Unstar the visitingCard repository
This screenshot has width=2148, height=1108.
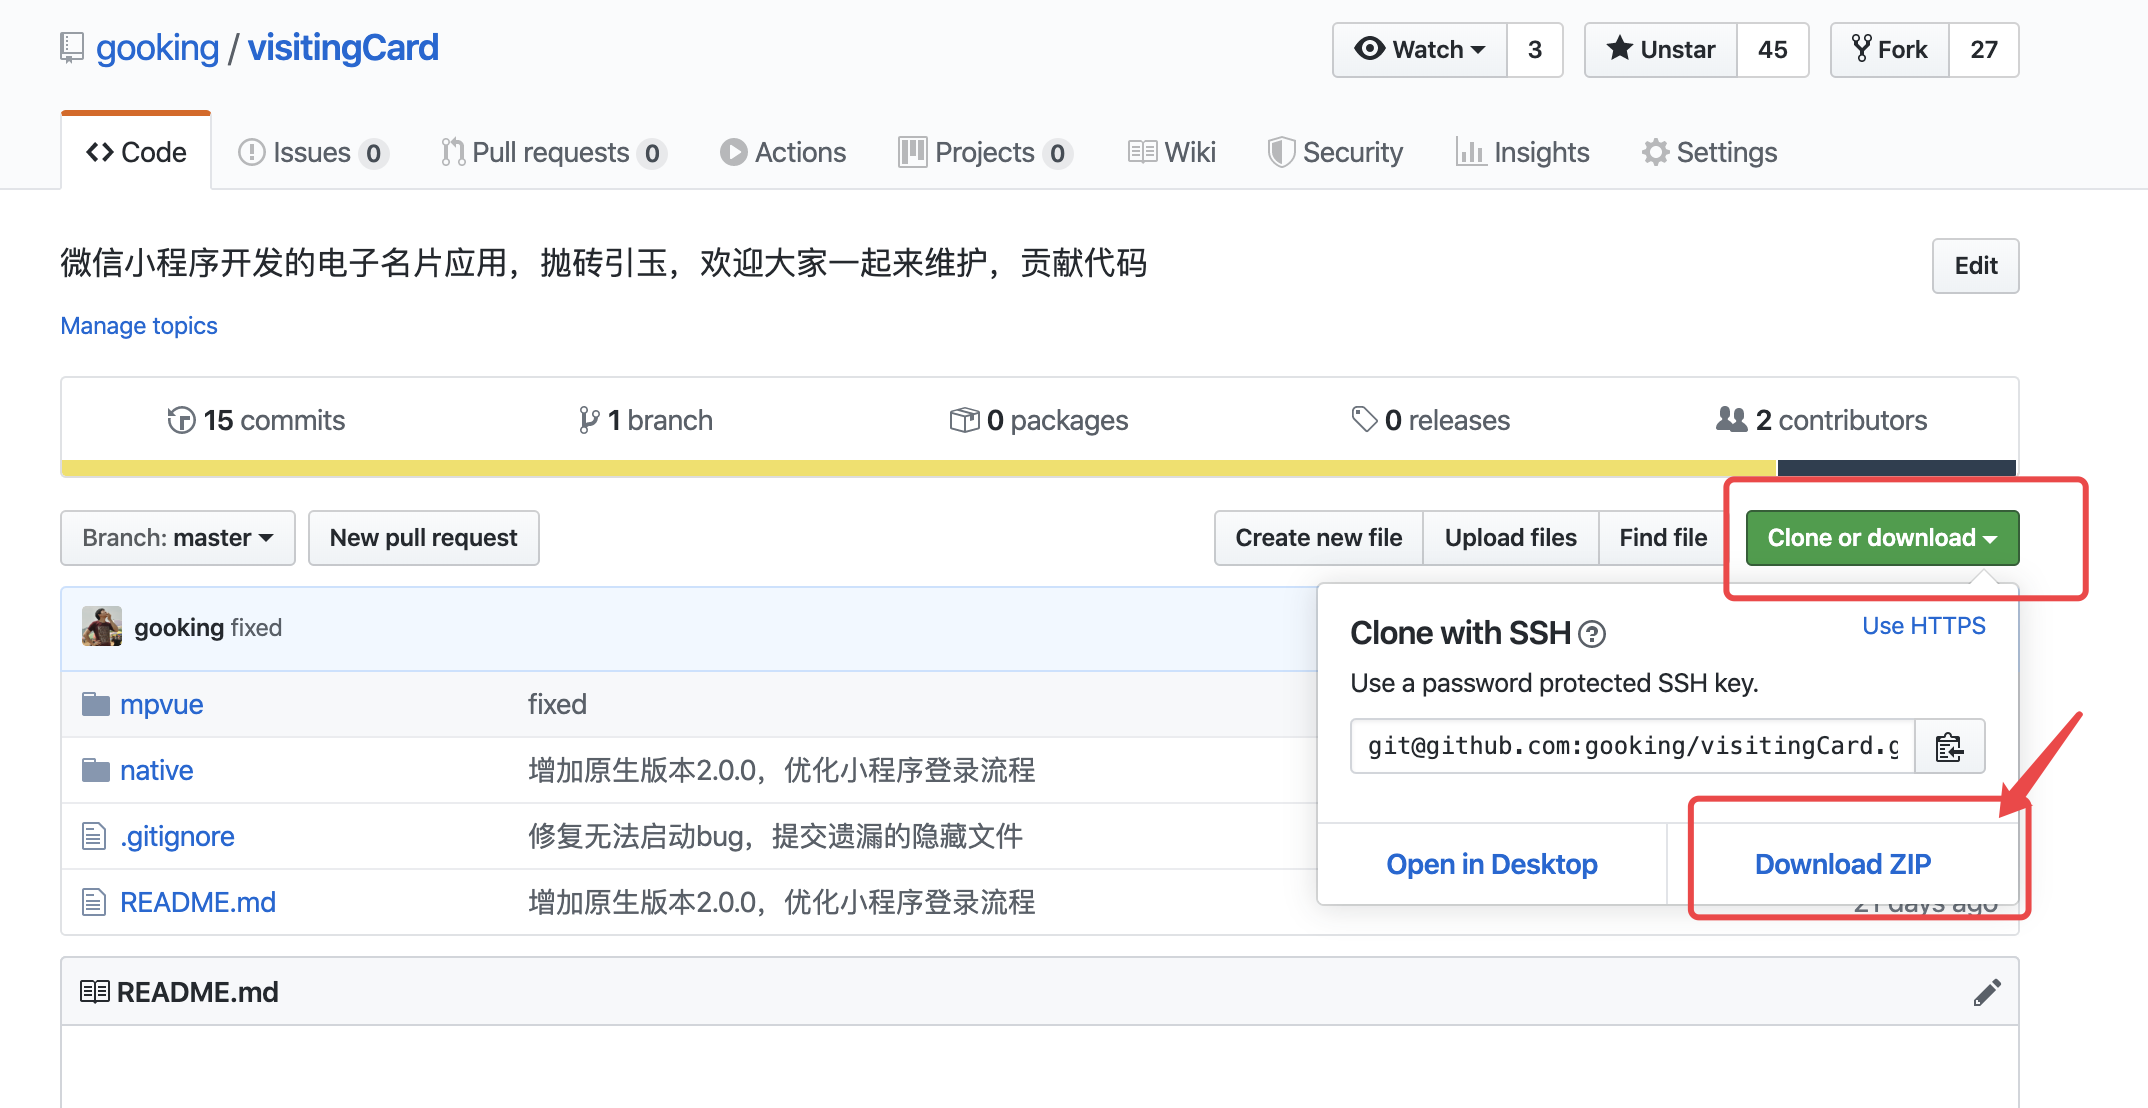1662,50
